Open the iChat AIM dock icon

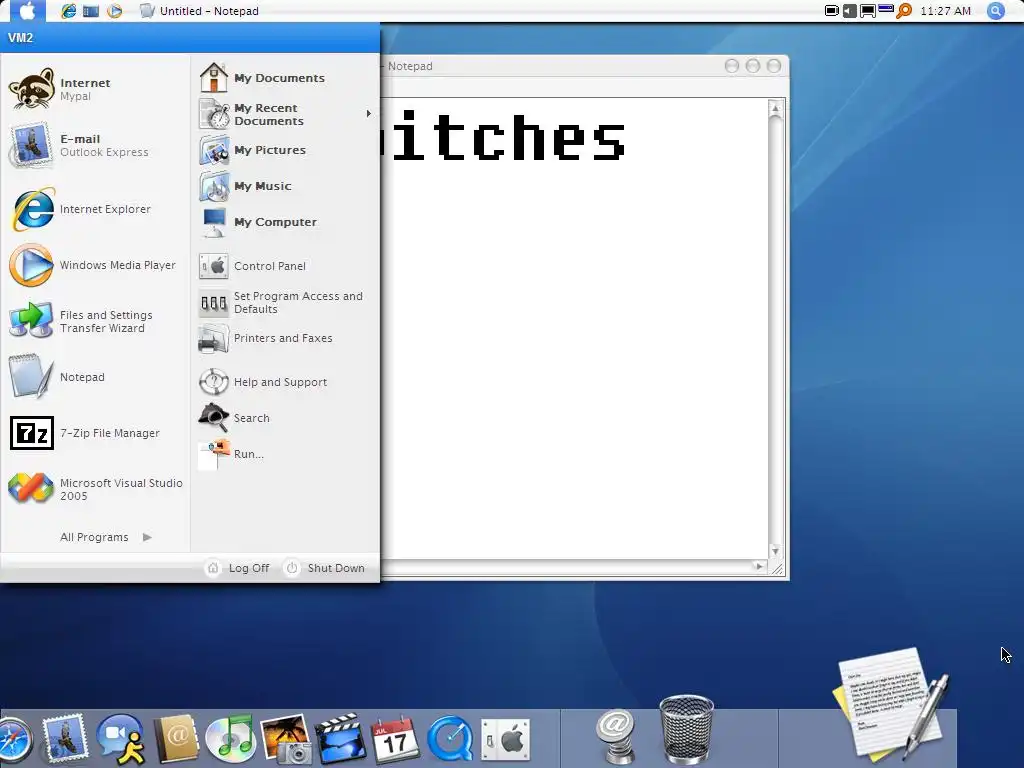(x=121, y=739)
